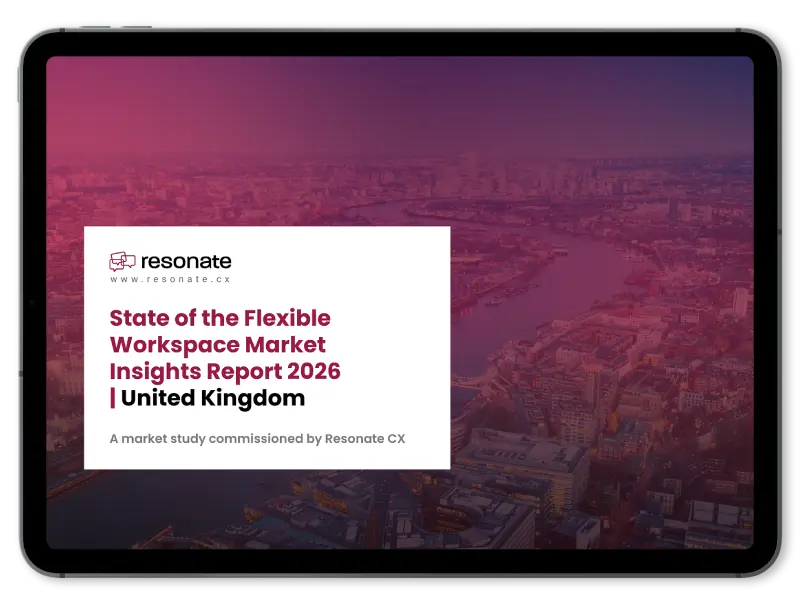Click the word 'Flexible' in the title

286,319
